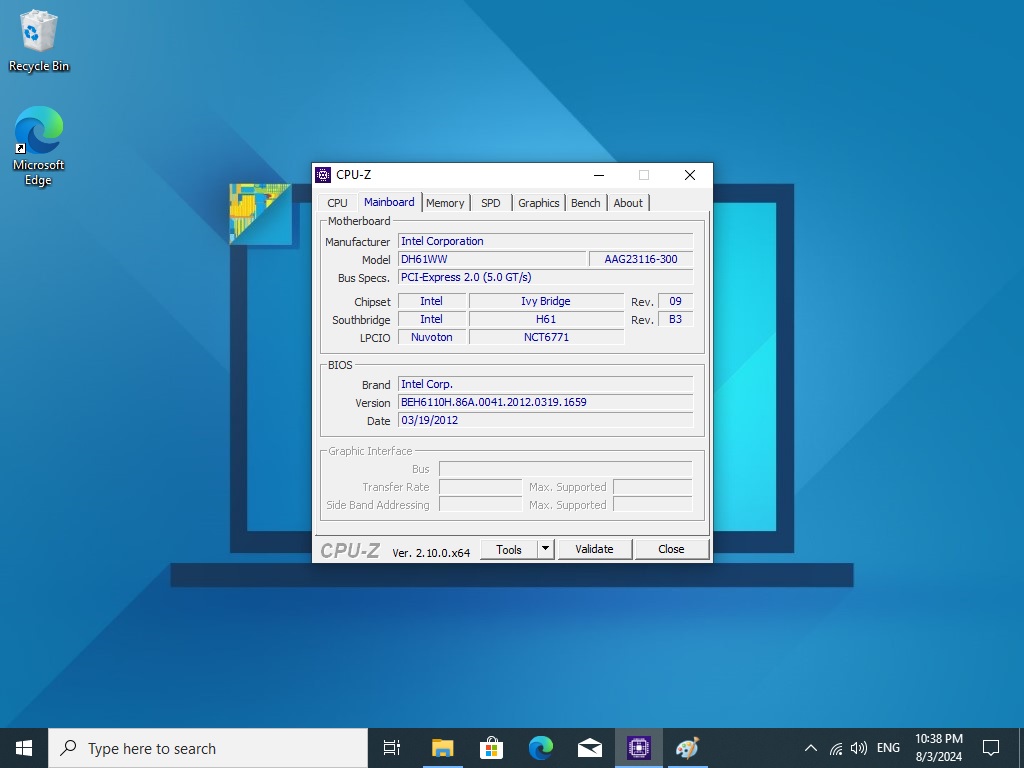
Task: Open the volume control tray icon
Action: tap(859, 748)
